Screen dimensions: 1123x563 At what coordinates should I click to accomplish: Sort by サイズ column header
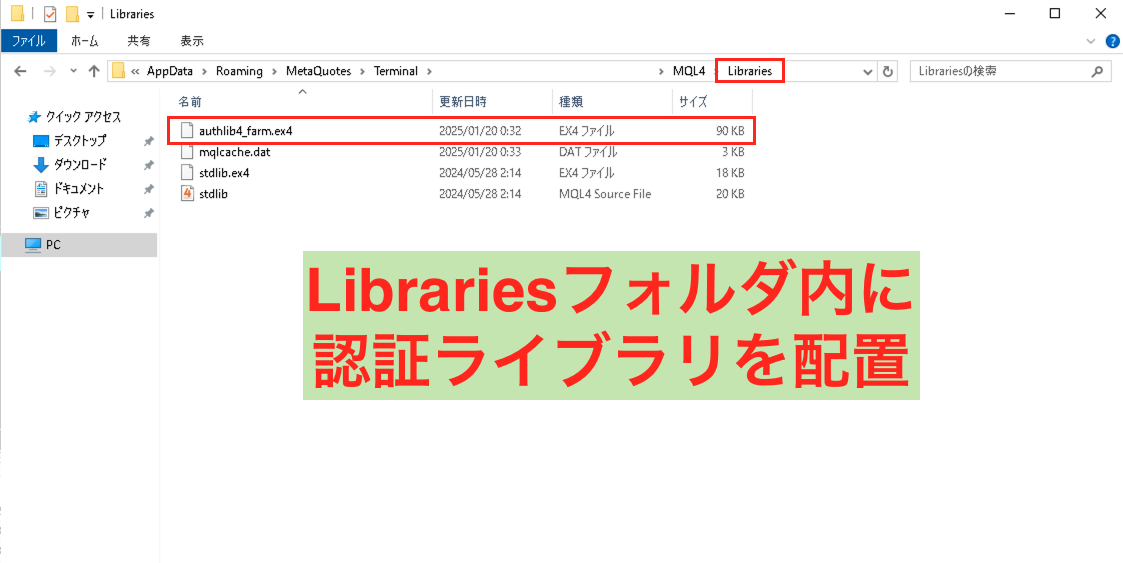coord(693,102)
